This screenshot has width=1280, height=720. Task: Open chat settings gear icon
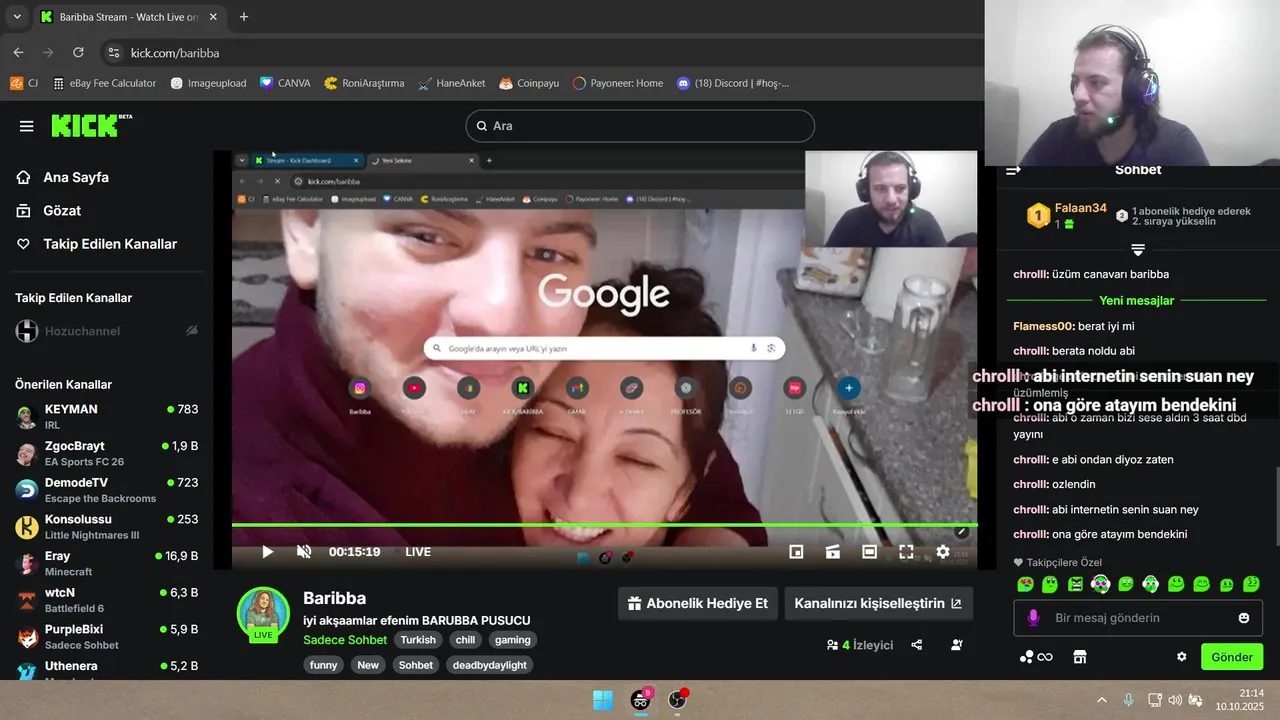(x=1181, y=657)
